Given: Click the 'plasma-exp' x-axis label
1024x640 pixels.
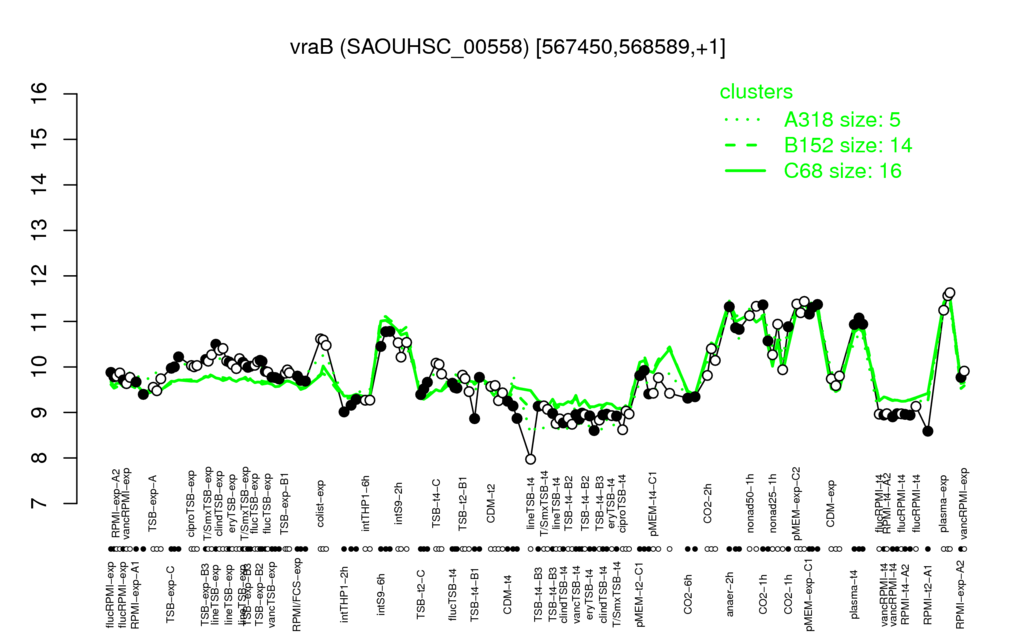Looking at the screenshot, I should click(944, 502).
